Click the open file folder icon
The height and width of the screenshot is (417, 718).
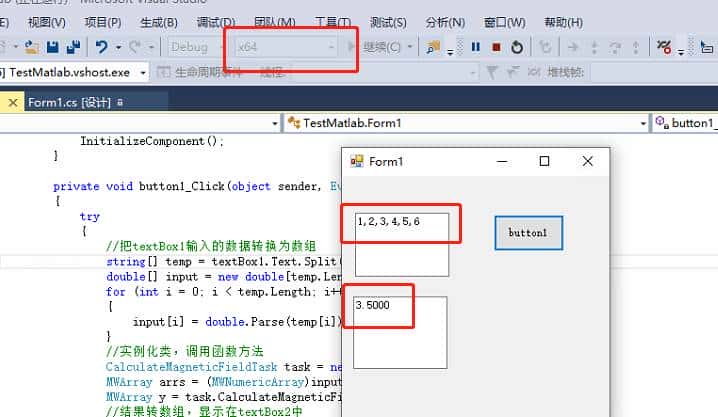pyautogui.click(x=32, y=47)
